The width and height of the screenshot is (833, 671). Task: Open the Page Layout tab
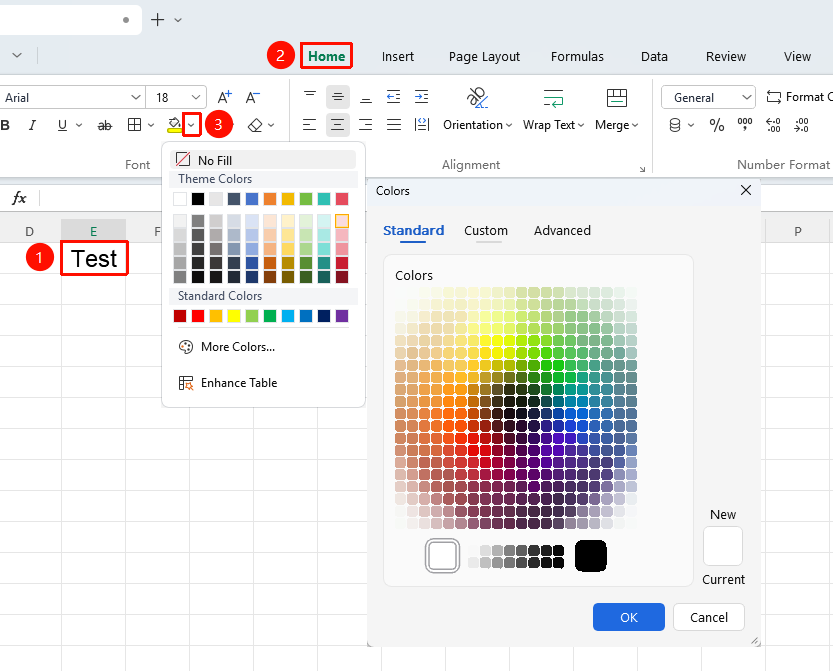click(484, 56)
